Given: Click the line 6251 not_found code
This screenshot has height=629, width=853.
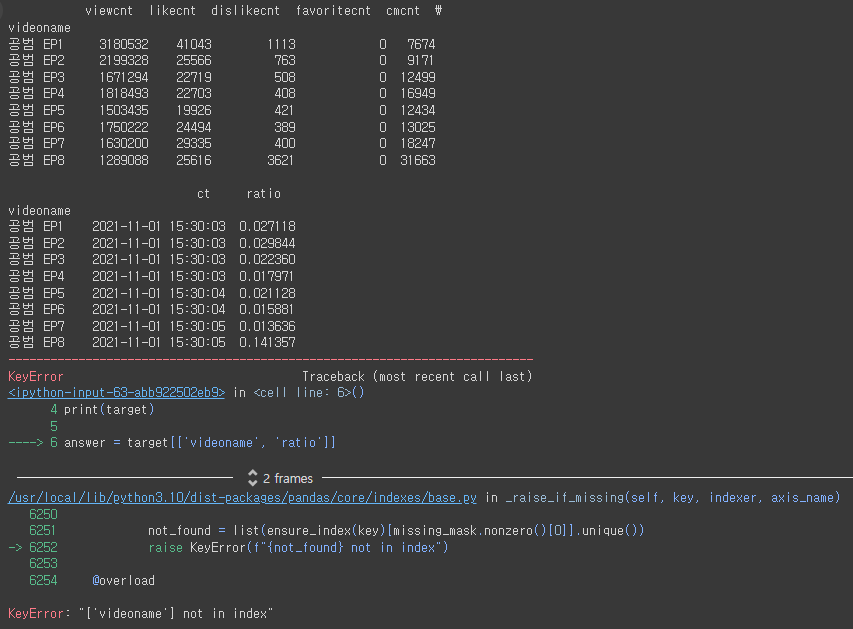Looking at the screenshot, I should point(396,531).
